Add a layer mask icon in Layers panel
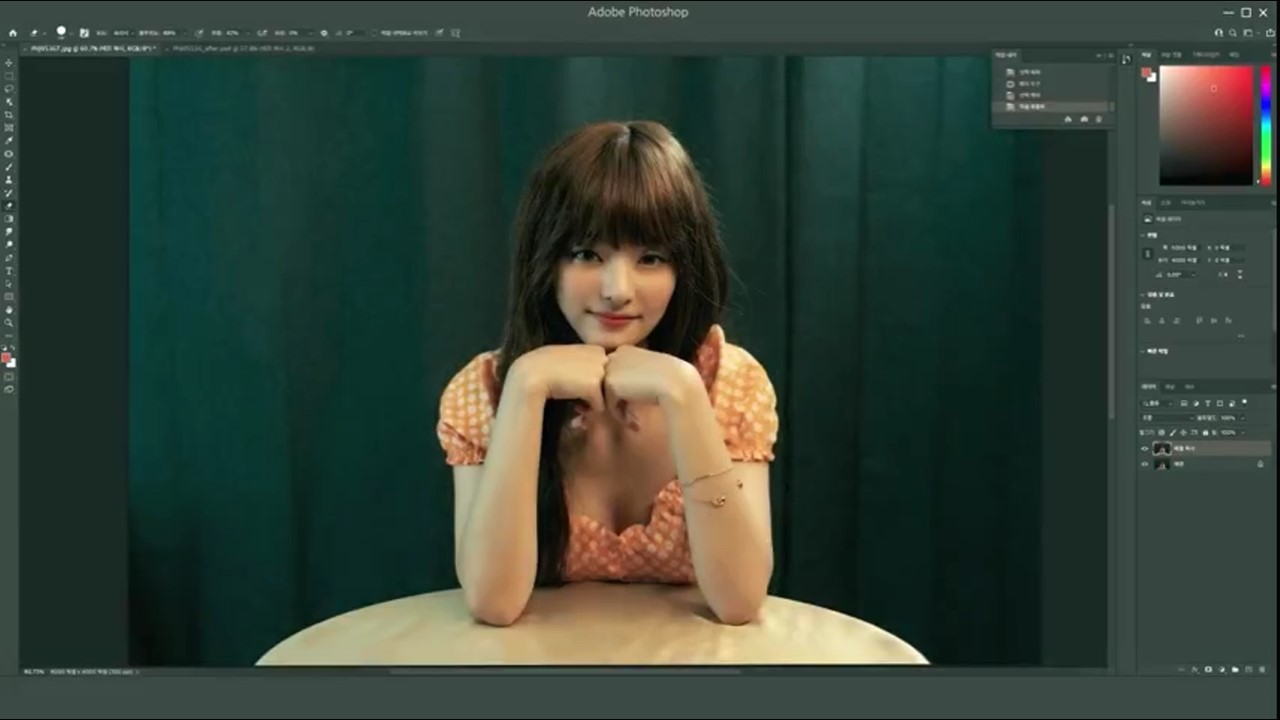Image resolution: width=1280 pixels, height=720 pixels. coord(1208,669)
